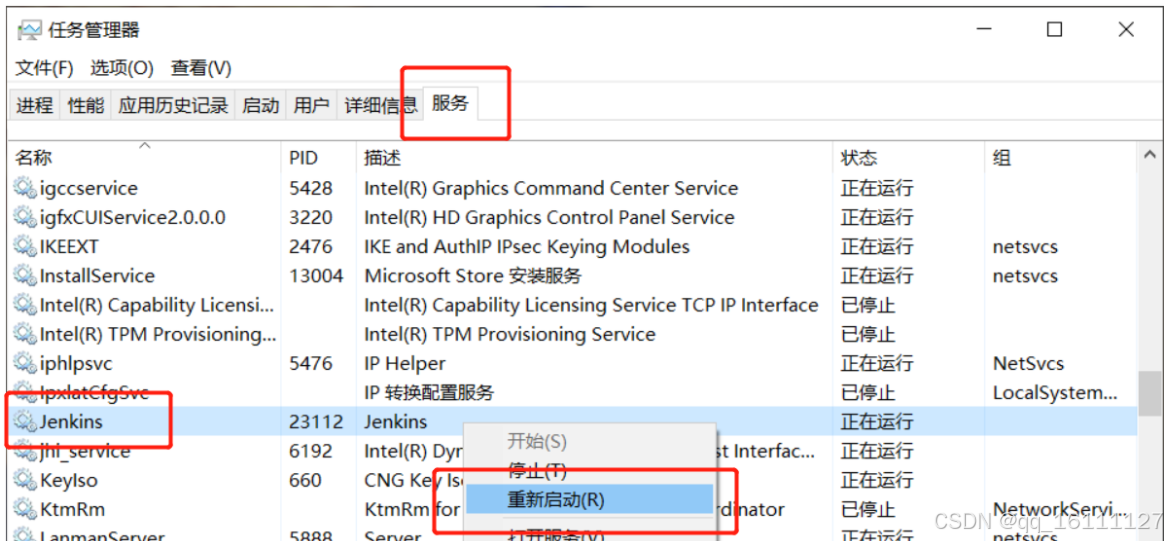The height and width of the screenshot is (541, 1168).
Task: Sort services by the 状态 column header
Action: [x=909, y=157]
